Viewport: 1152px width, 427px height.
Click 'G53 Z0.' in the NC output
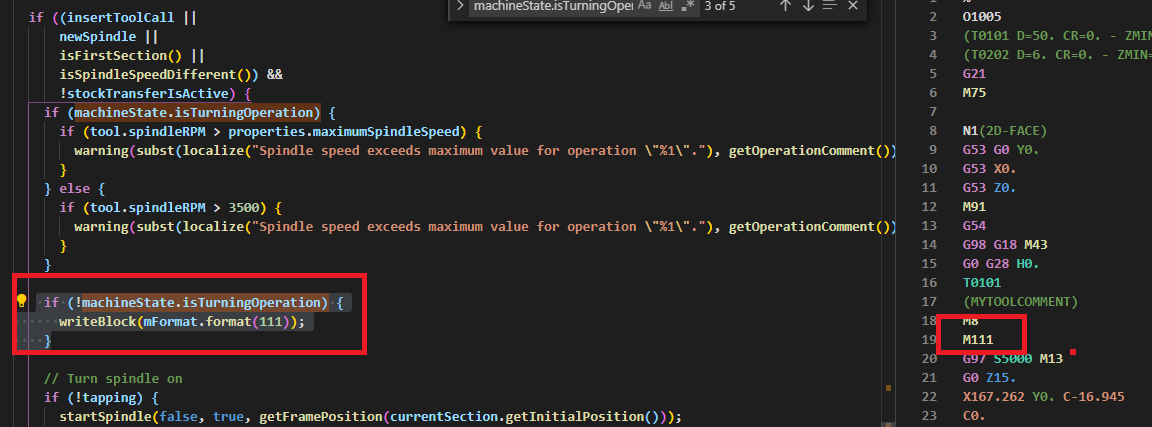990,188
